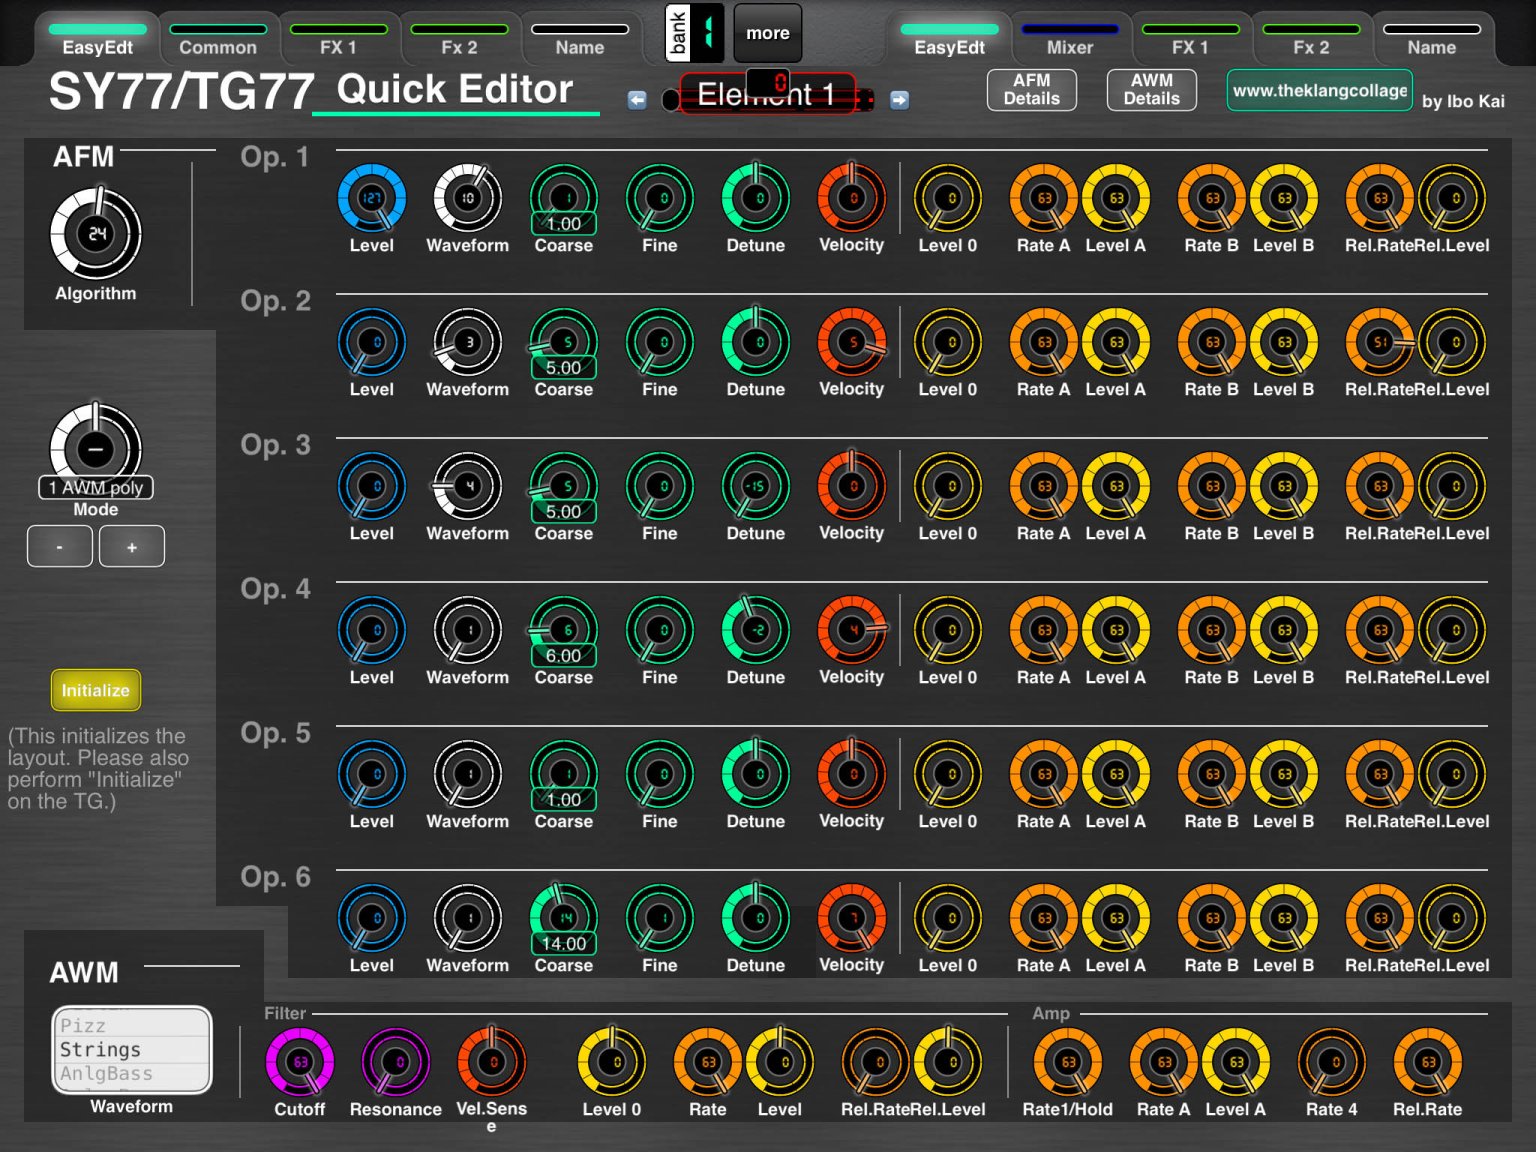Viewport: 1536px width, 1152px height.
Task: Click the Op. 4 Rate A knob
Action: pyautogui.click(x=1044, y=630)
